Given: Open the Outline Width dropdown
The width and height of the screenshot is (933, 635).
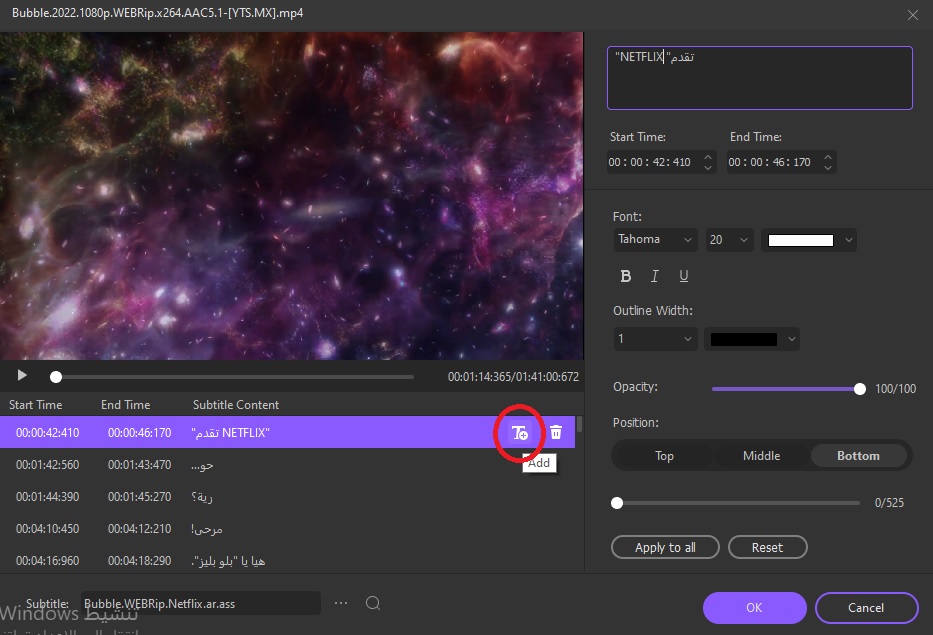Looking at the screenshot, I should (655, 339).
